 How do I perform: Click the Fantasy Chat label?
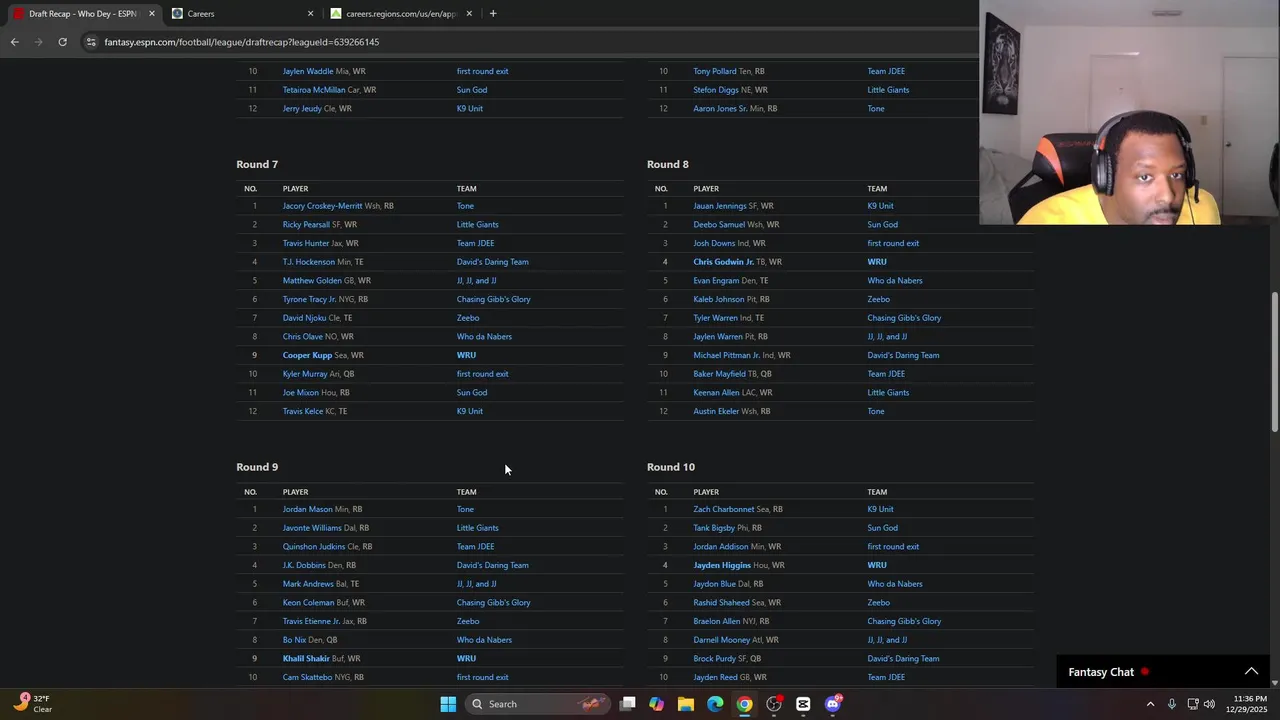(x=1101, y=672)
